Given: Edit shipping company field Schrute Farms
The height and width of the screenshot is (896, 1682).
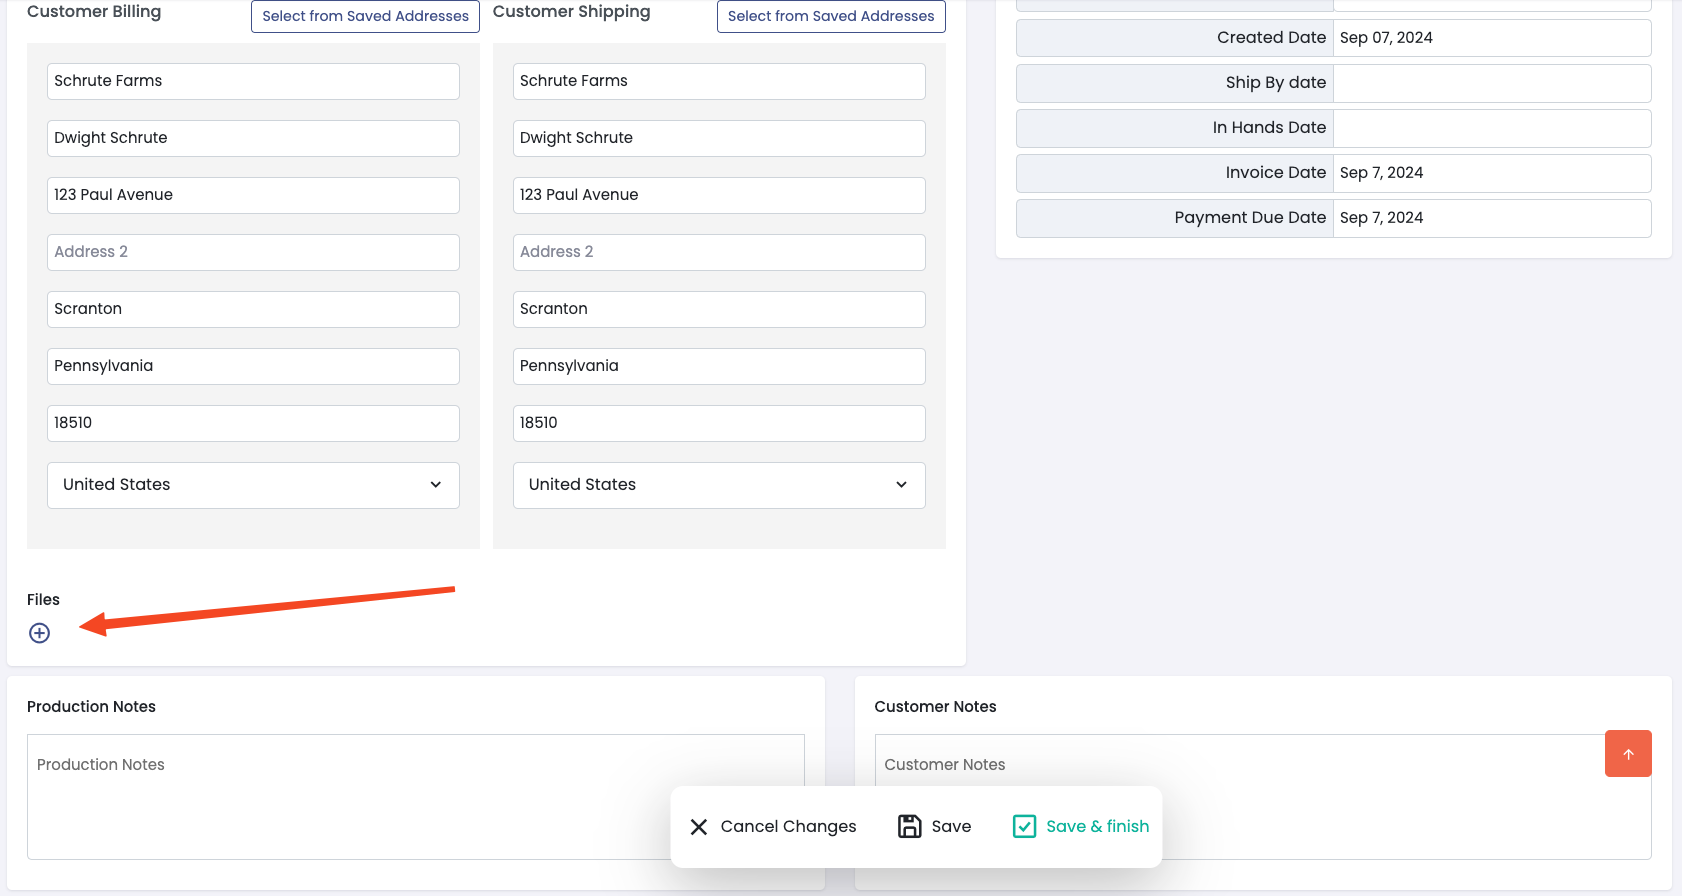Looking at the screenshot, I should pyautogui.click(x=719, y=81).
